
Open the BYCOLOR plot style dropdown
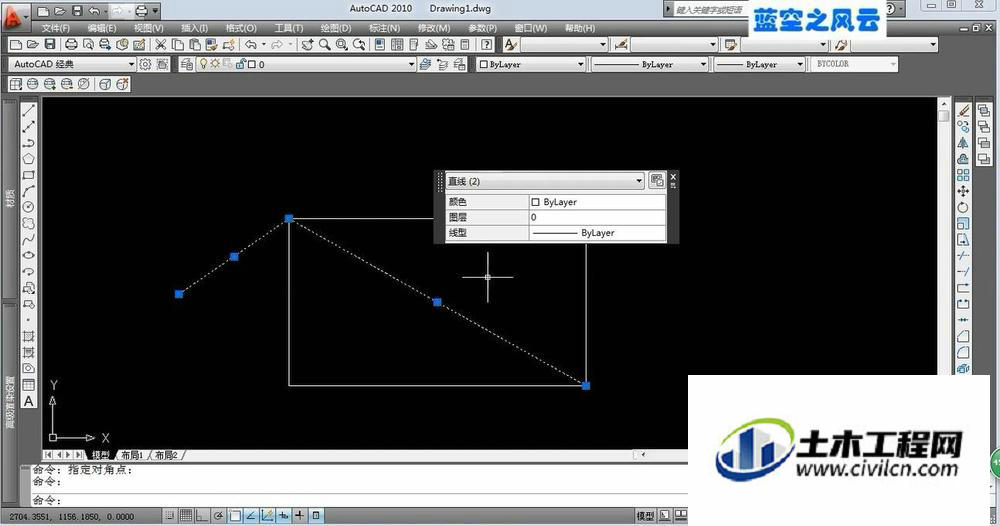pos(853,64)
